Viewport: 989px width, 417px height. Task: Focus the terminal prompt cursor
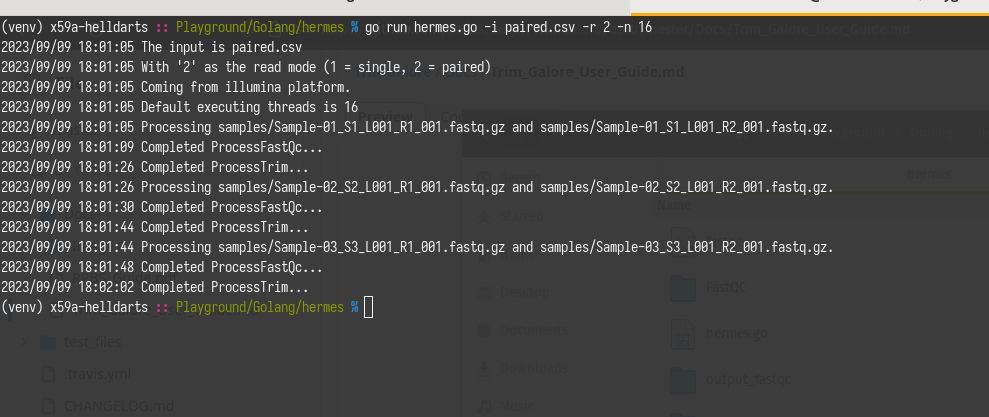click(x=368, y=307)
